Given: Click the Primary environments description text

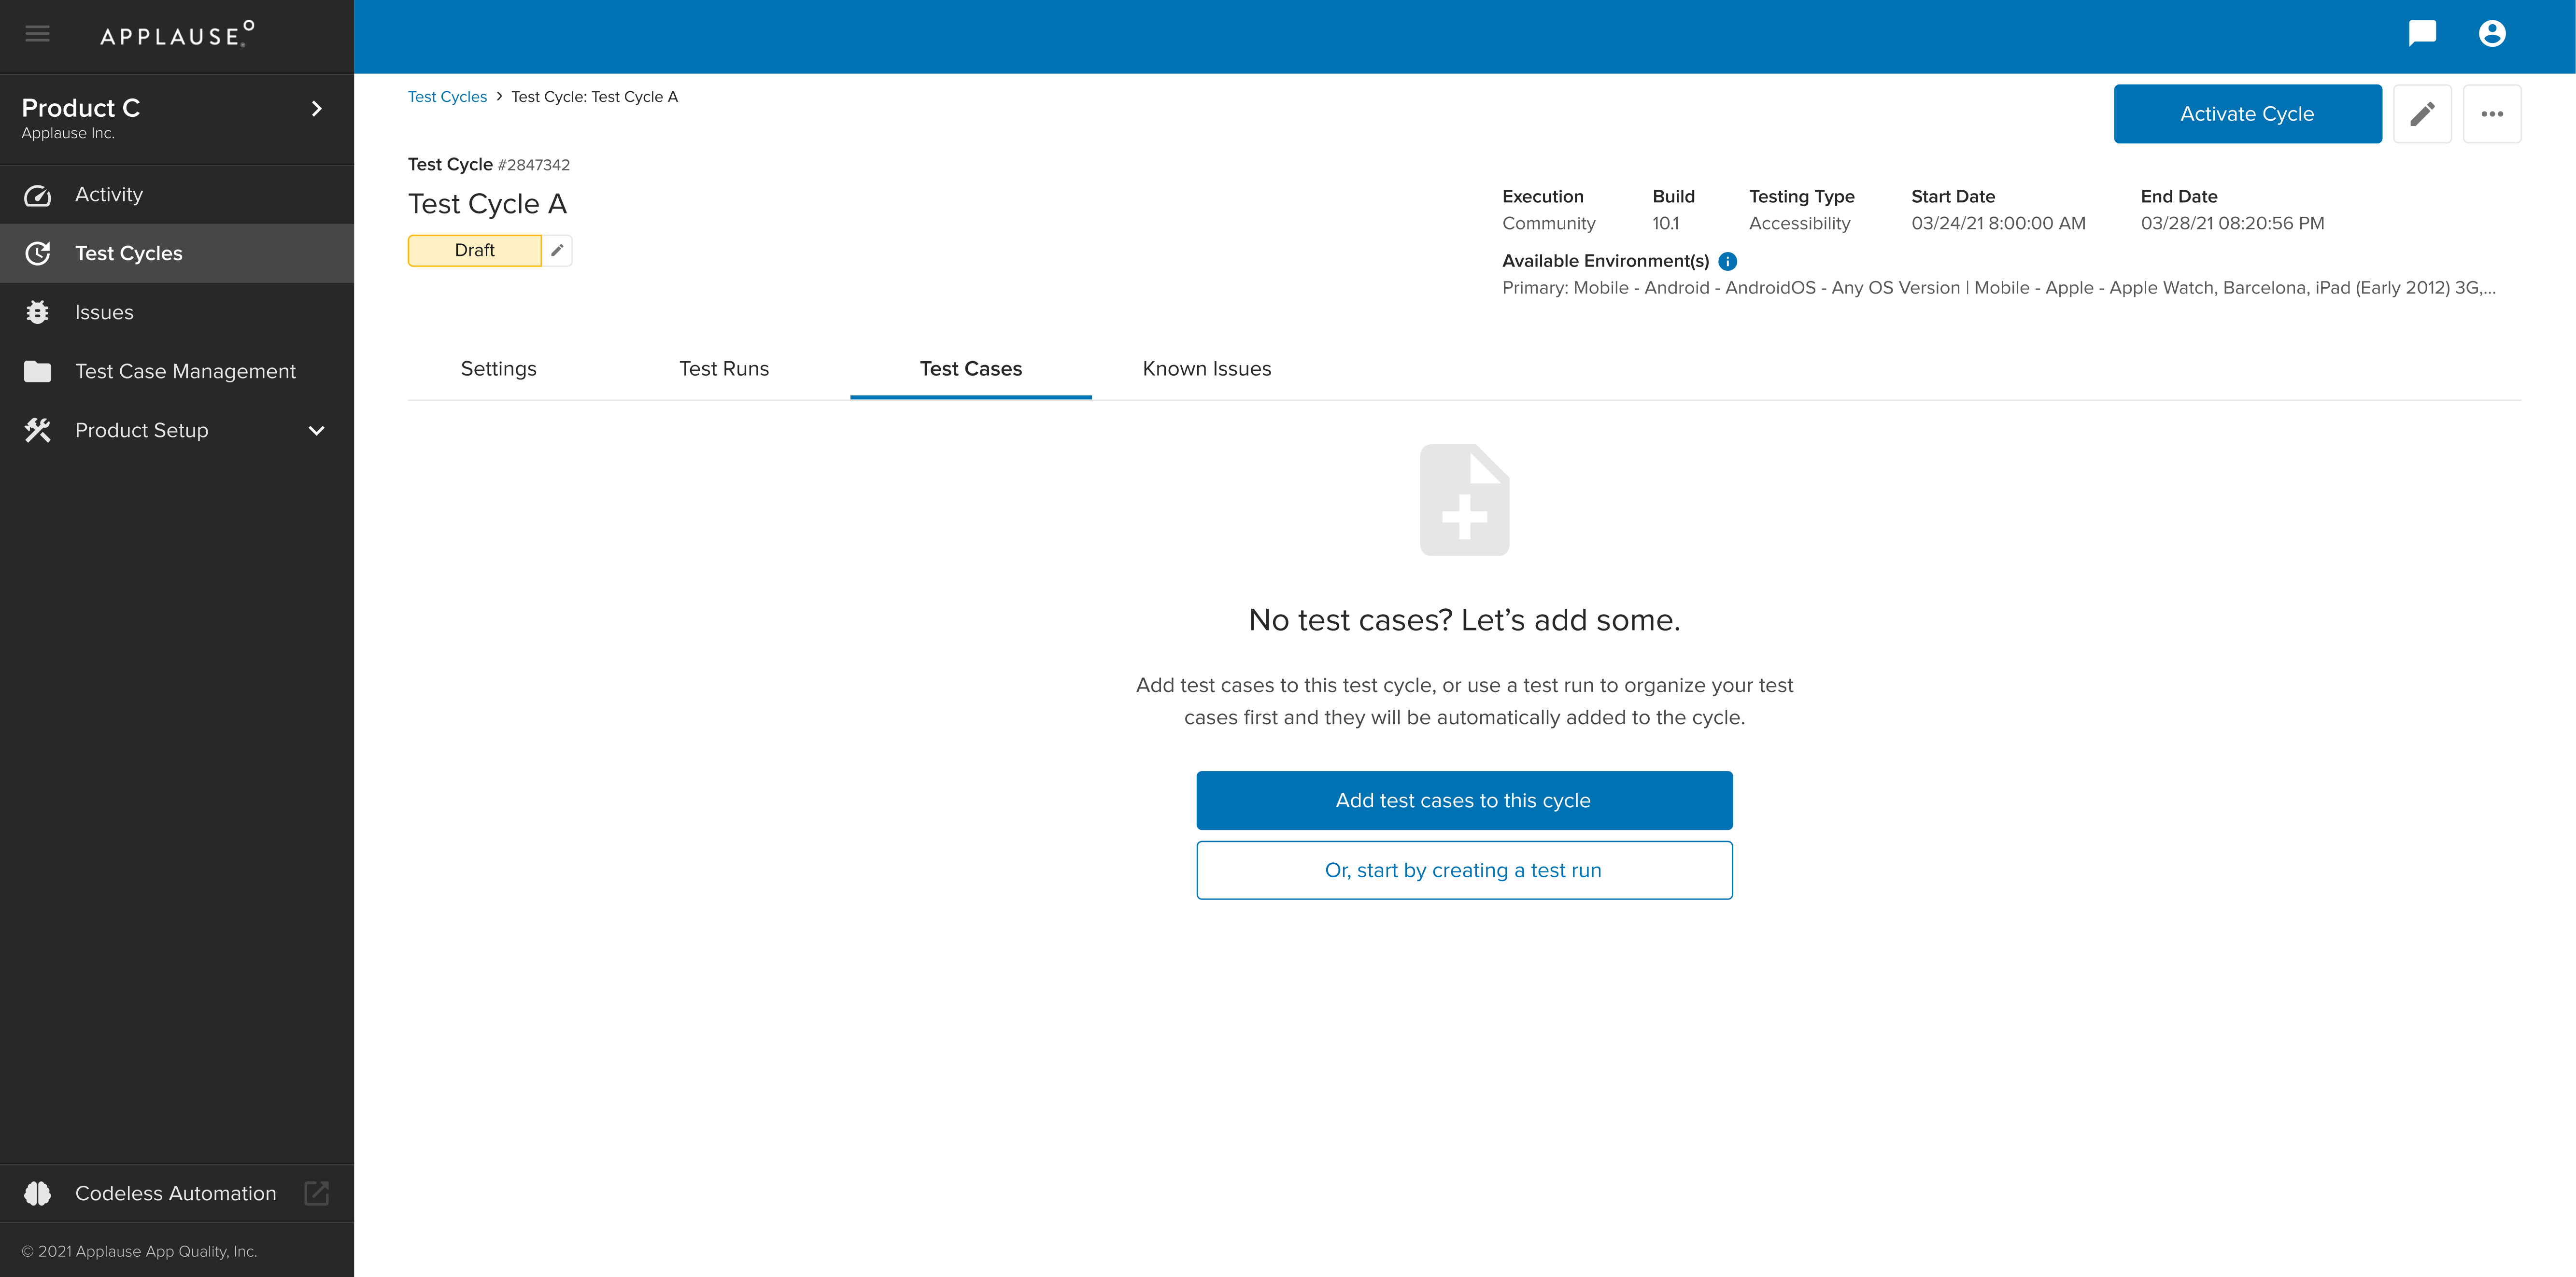Looking at the screenshot, I should [1999, 288].
